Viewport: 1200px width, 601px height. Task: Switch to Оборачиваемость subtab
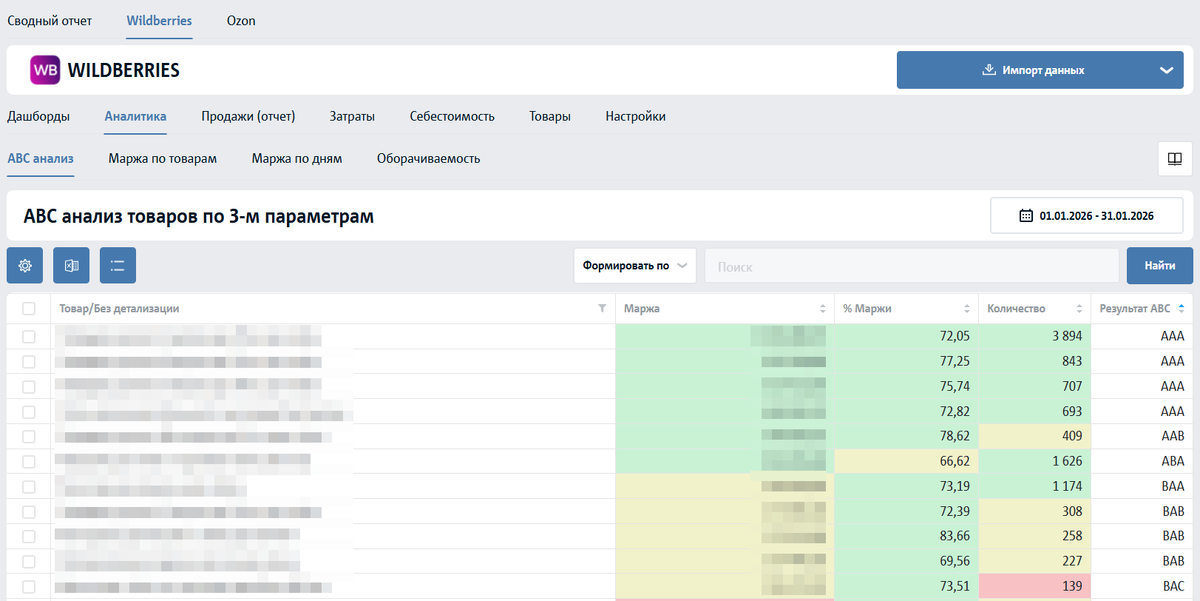(428, 158)
